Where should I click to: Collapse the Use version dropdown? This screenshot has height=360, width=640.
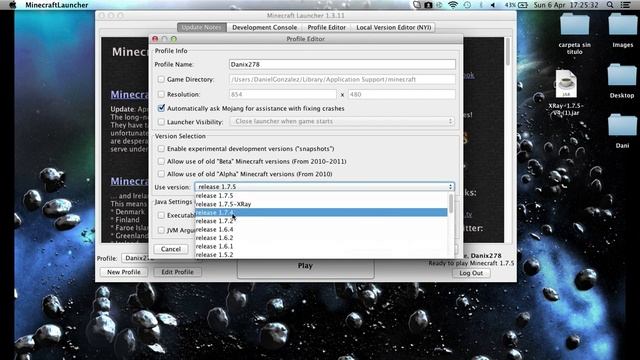[324, 187]
